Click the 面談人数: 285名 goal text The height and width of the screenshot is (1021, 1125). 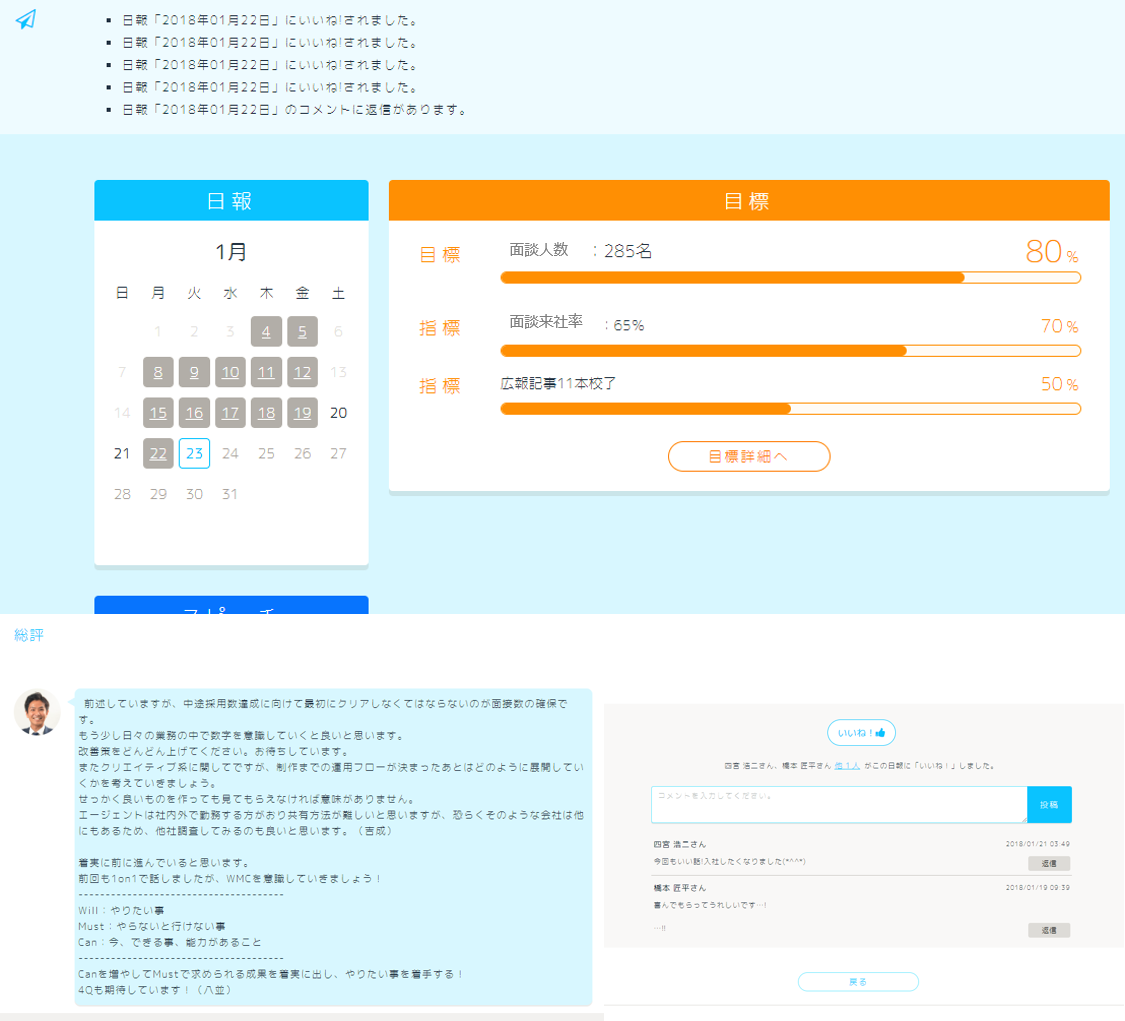(x=580, y=250)
